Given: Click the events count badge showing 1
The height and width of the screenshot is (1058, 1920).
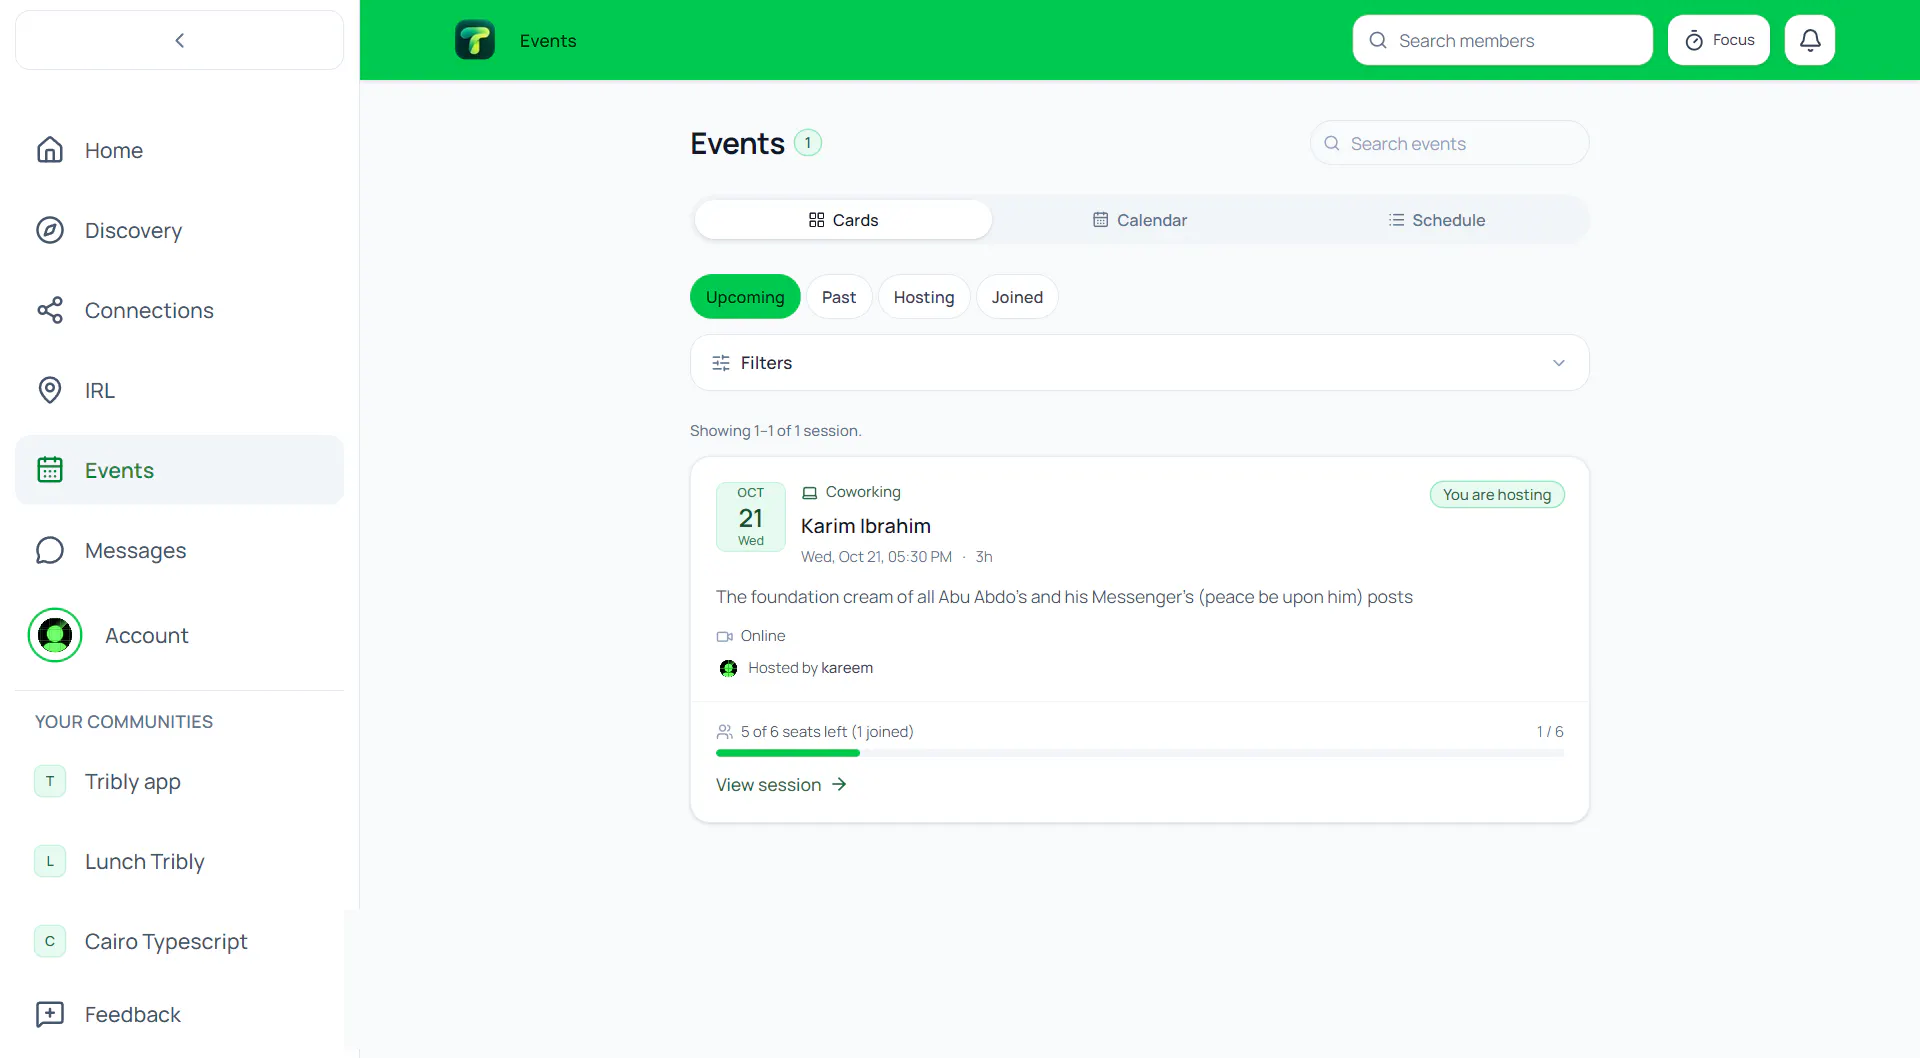Looking at the screenshot, I should 808,143.
